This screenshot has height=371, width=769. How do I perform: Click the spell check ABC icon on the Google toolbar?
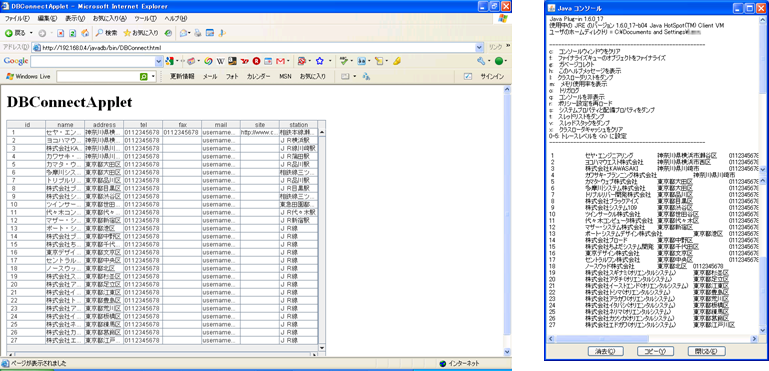(344, 61)
